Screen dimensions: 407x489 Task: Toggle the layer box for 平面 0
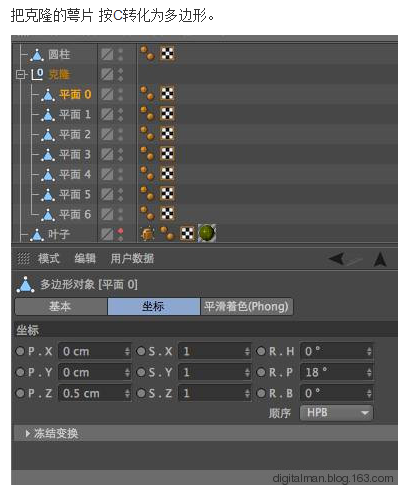[x=107, y=94]
